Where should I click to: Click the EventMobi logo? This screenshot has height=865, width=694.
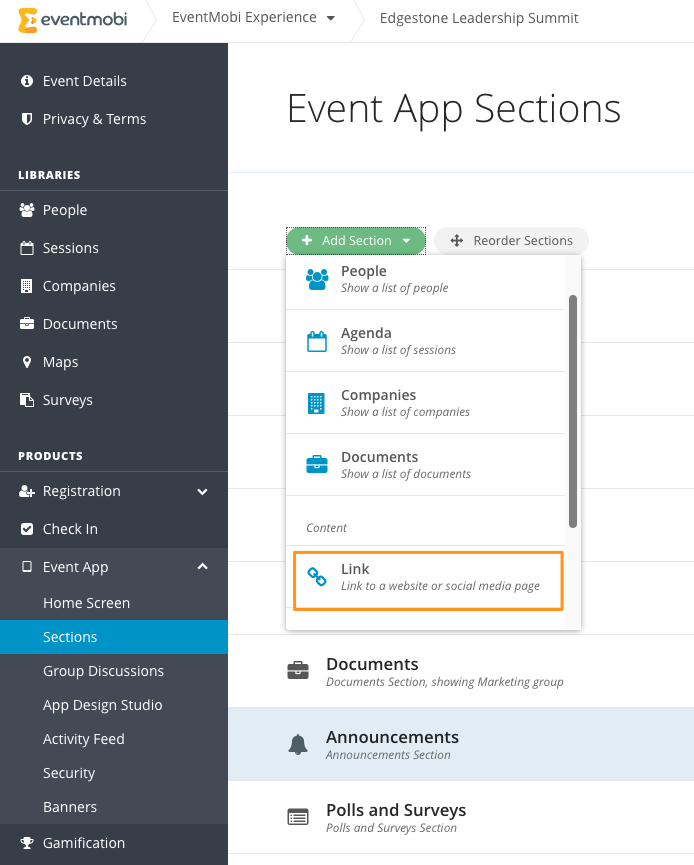[x=72, y=20]
